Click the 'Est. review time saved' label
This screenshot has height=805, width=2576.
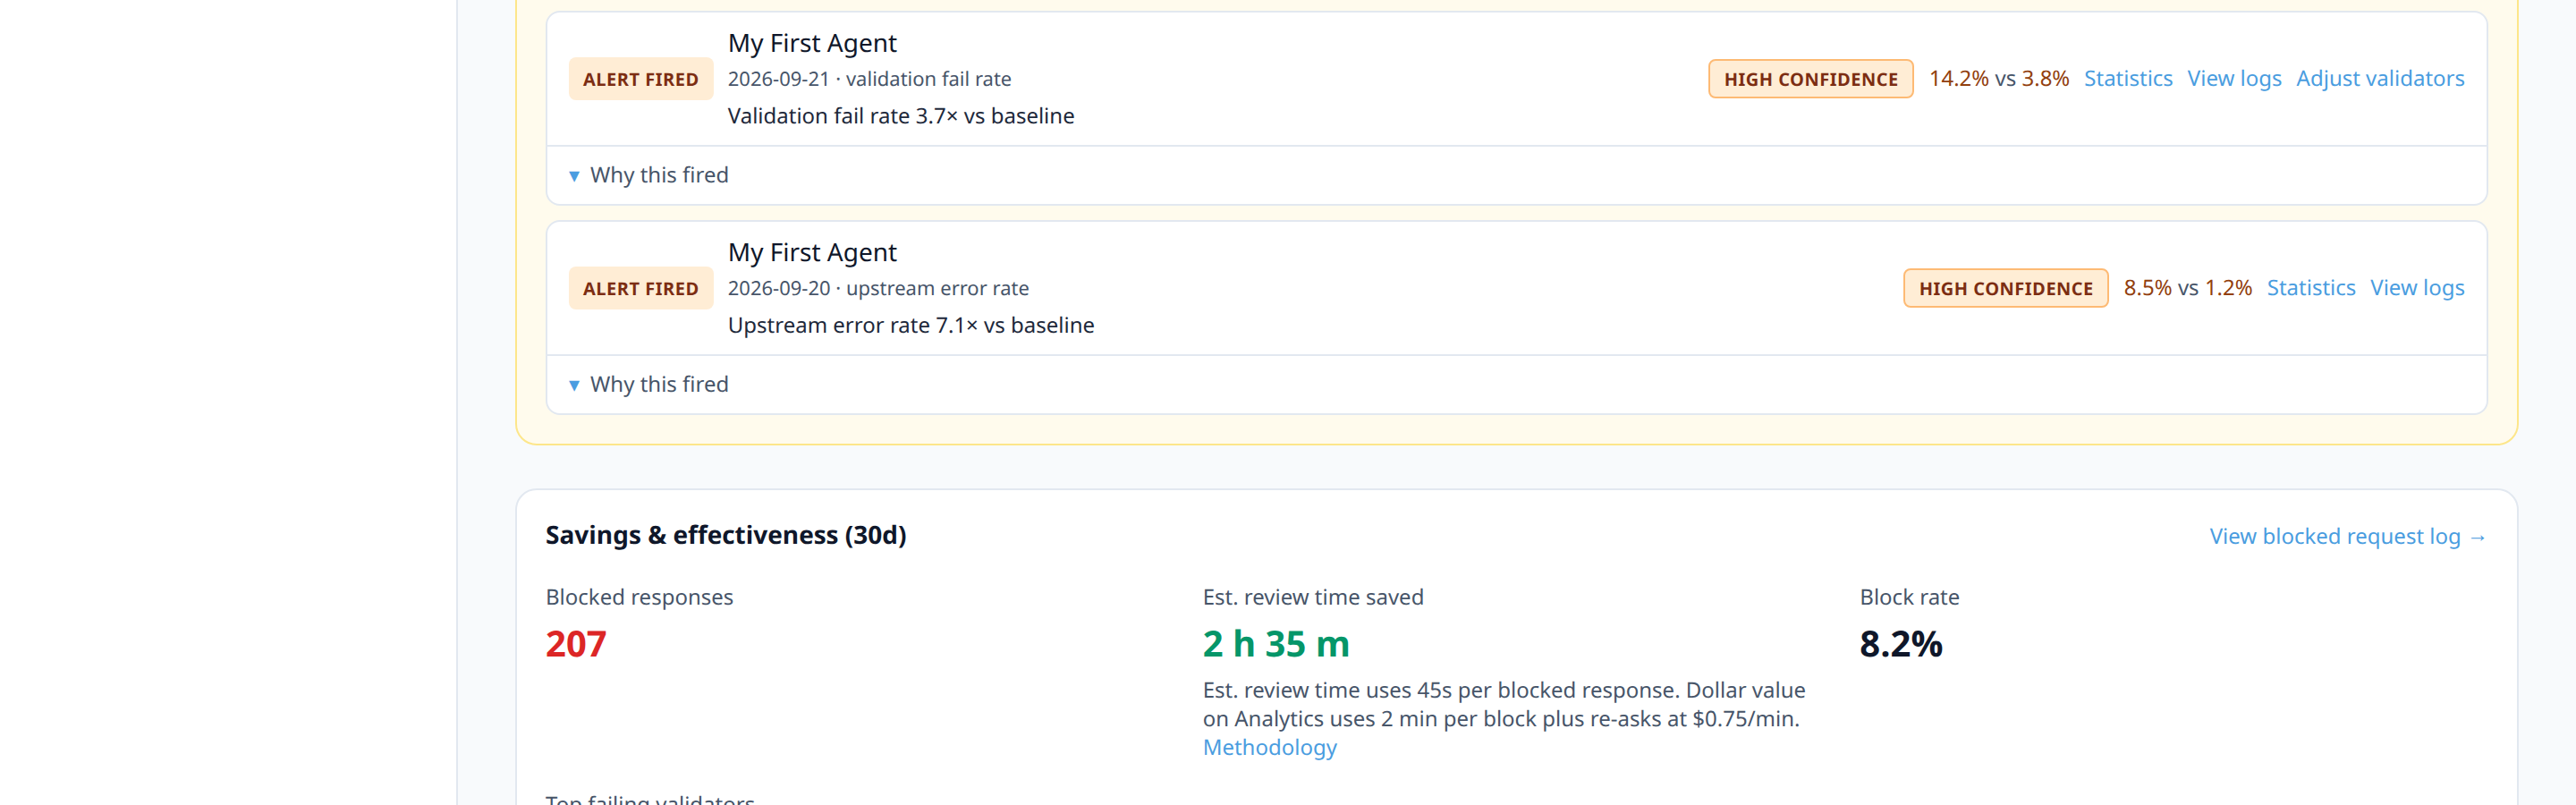tap(1313, 597)
